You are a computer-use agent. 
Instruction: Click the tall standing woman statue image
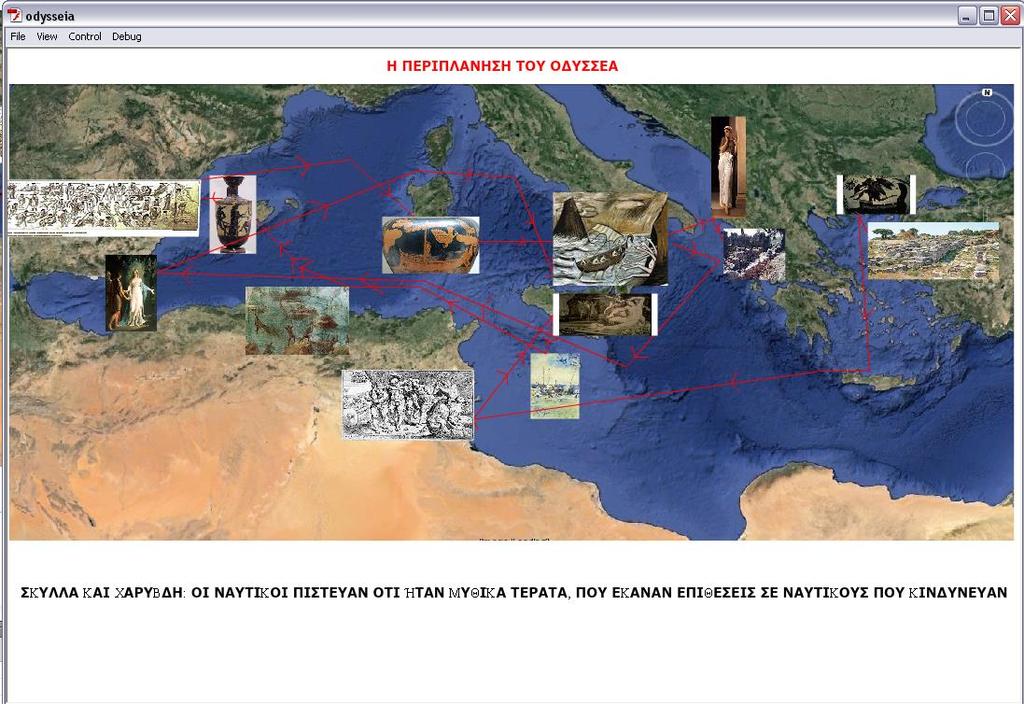pyautogui.click(x=728, y=167)
